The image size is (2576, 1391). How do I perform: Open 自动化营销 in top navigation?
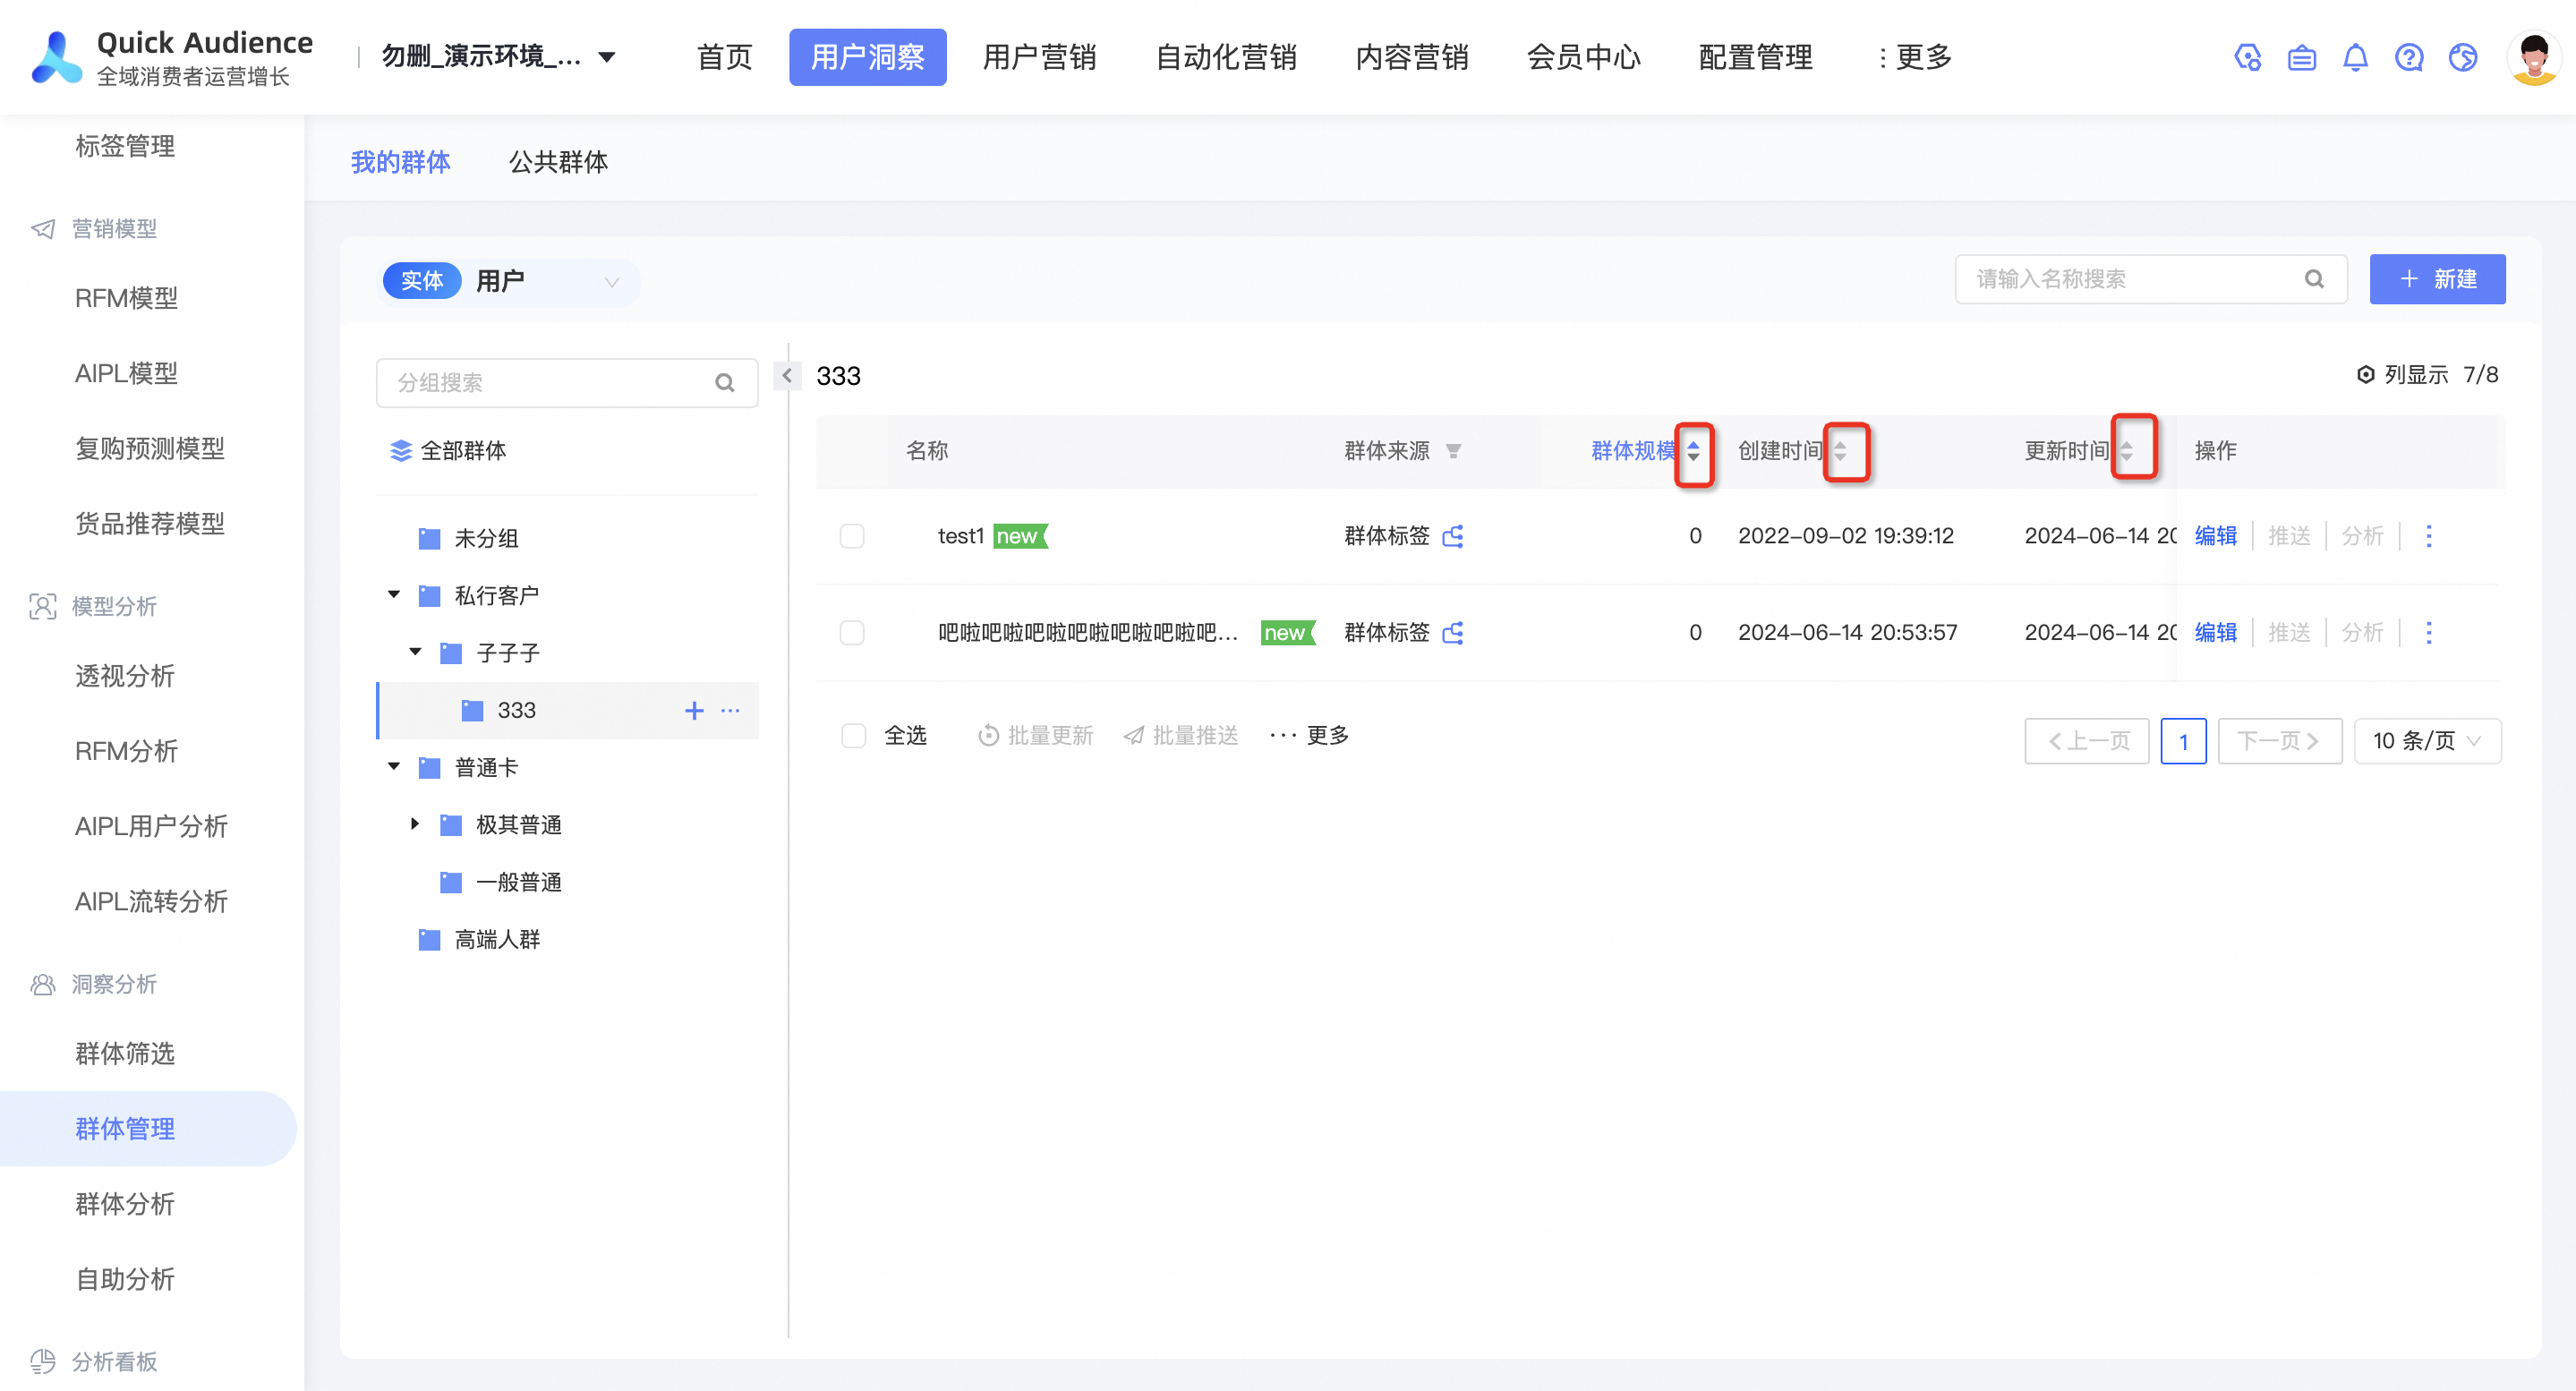pos(1226,57)
